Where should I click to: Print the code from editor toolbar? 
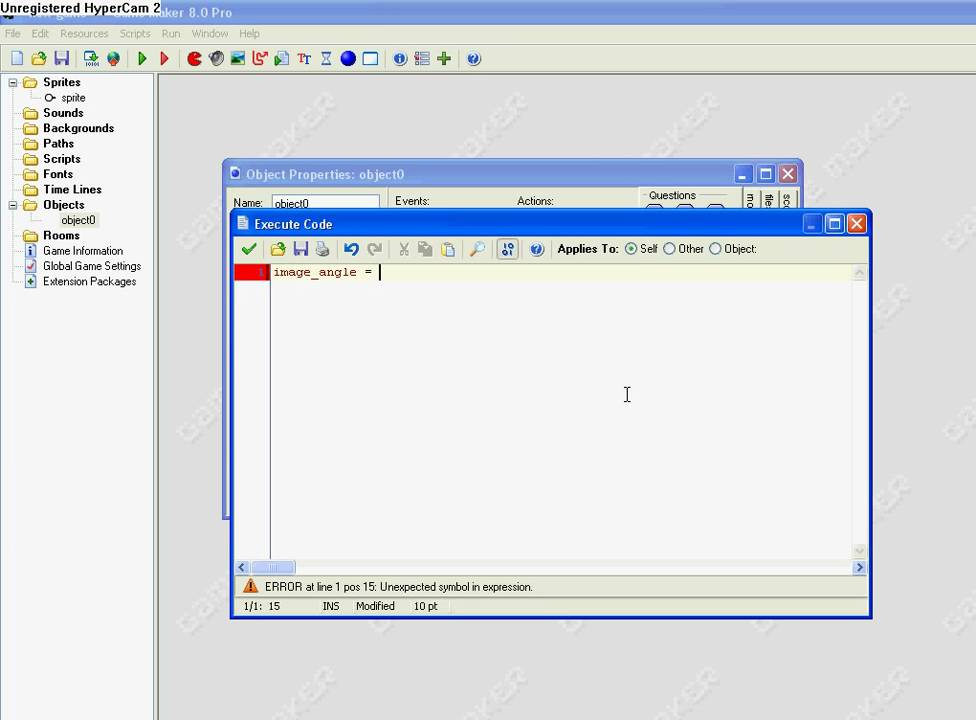pos(322,249)
